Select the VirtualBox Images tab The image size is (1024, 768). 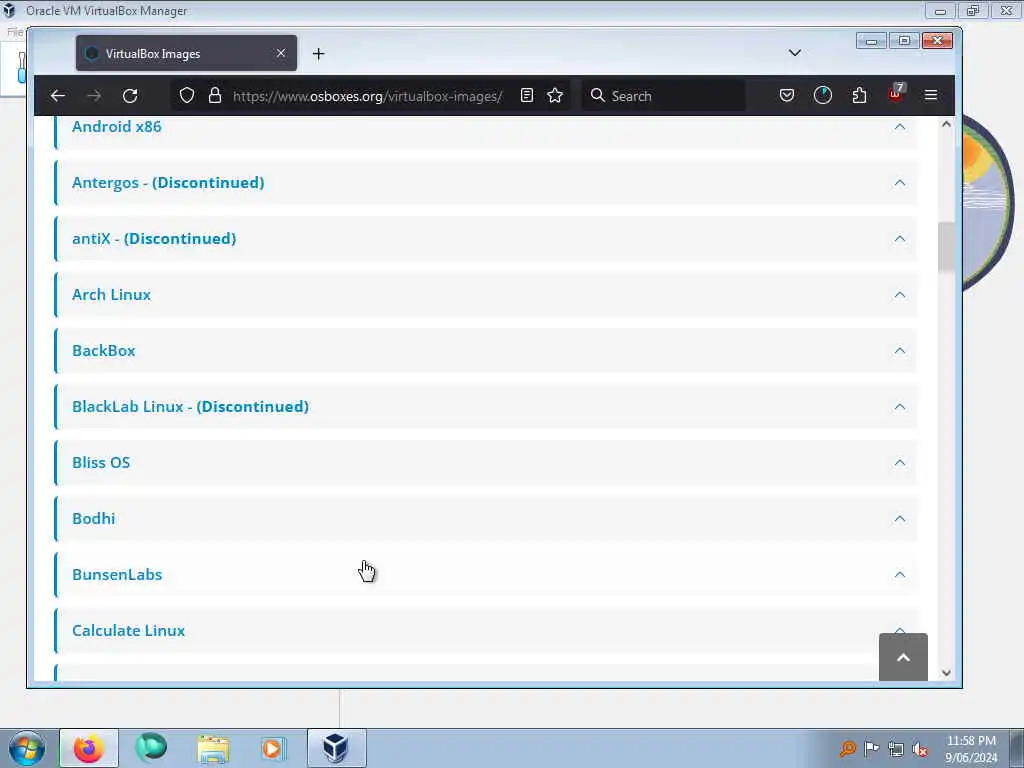(x=186, y=54)
